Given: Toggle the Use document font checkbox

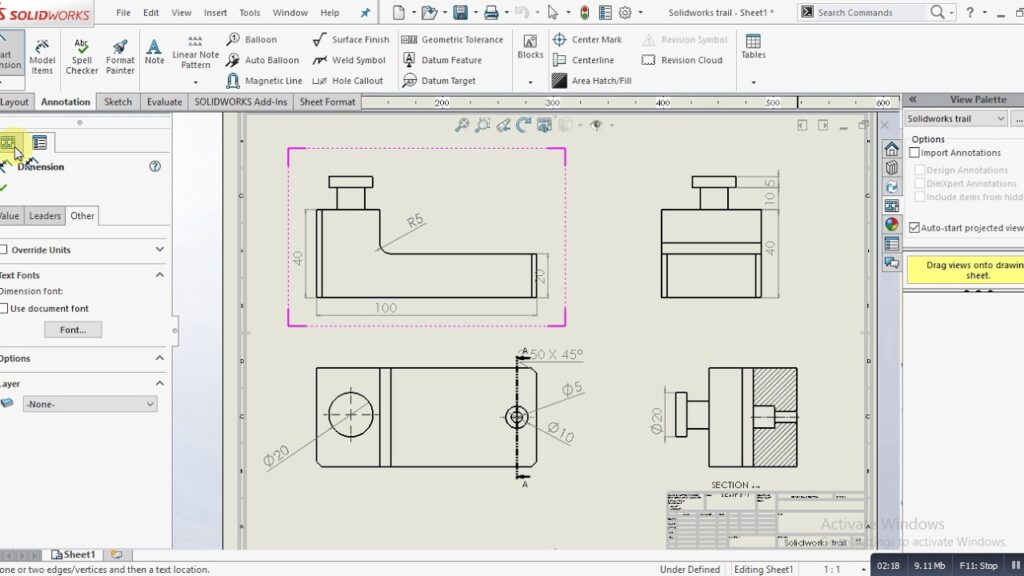Looking at the screenshot, I should click(x=4, y=308).
